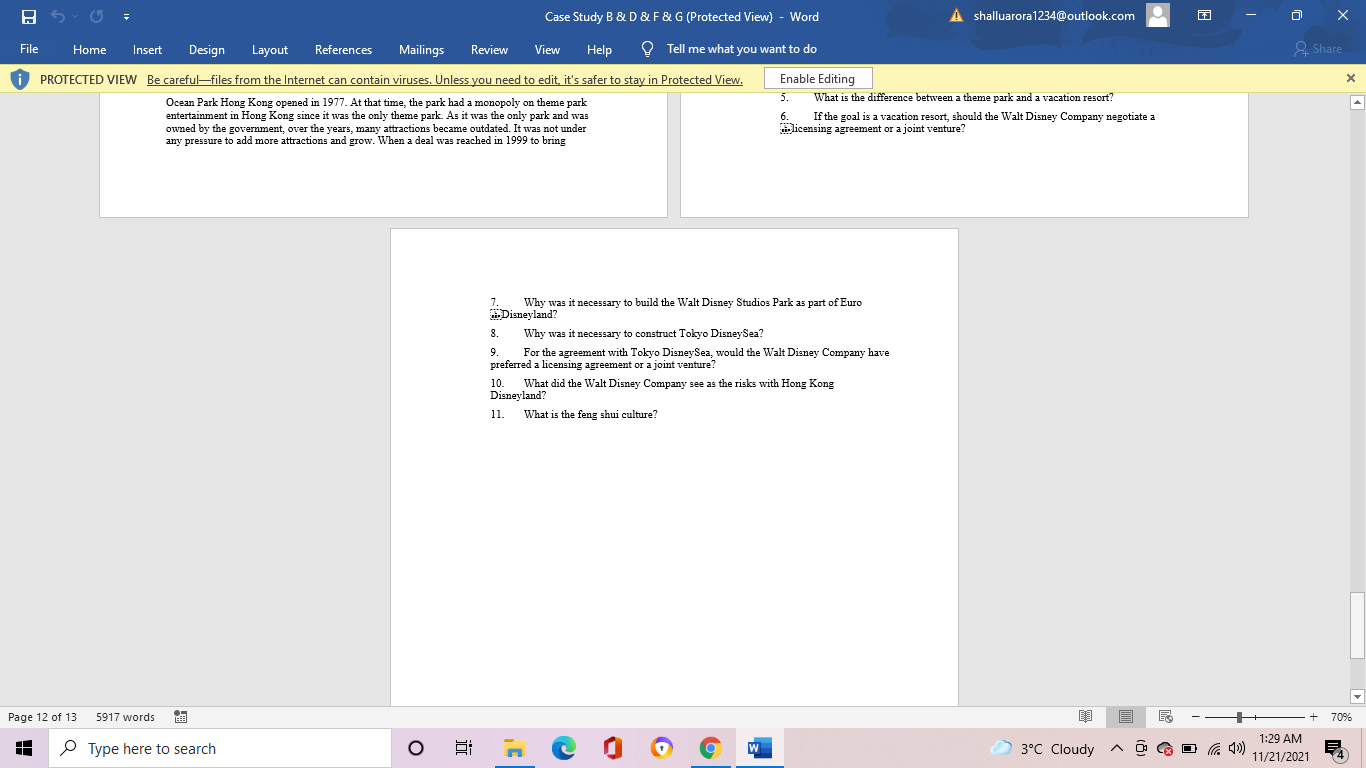Click the Undo icon

coord(59,16)
